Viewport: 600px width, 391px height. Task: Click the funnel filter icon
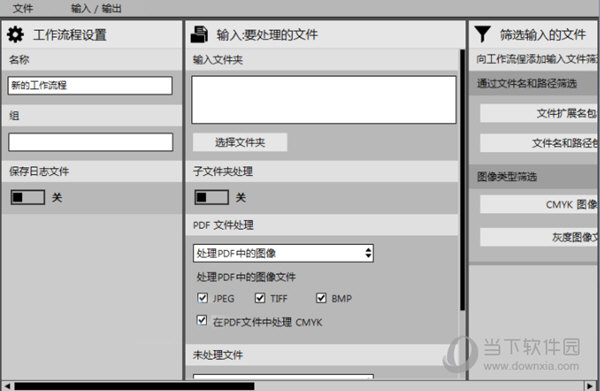click(483, 34)
